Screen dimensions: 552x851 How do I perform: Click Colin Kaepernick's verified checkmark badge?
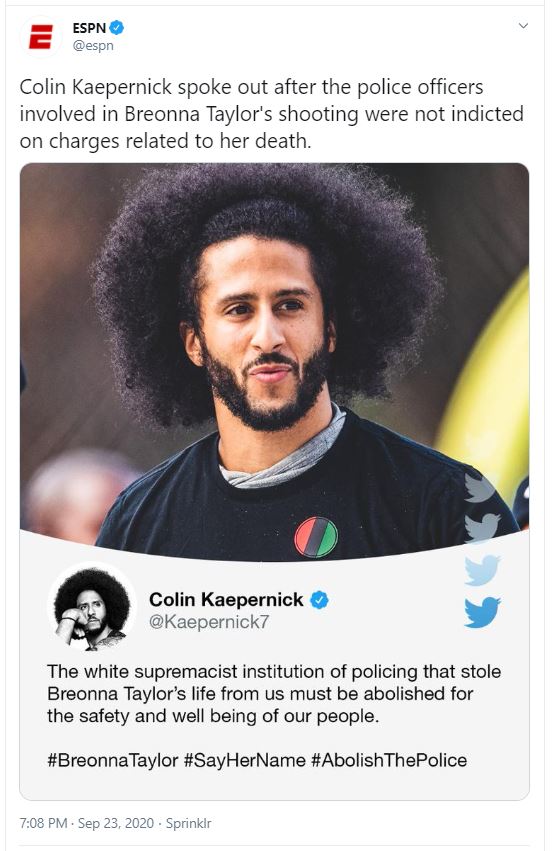(x=319, y=600)
